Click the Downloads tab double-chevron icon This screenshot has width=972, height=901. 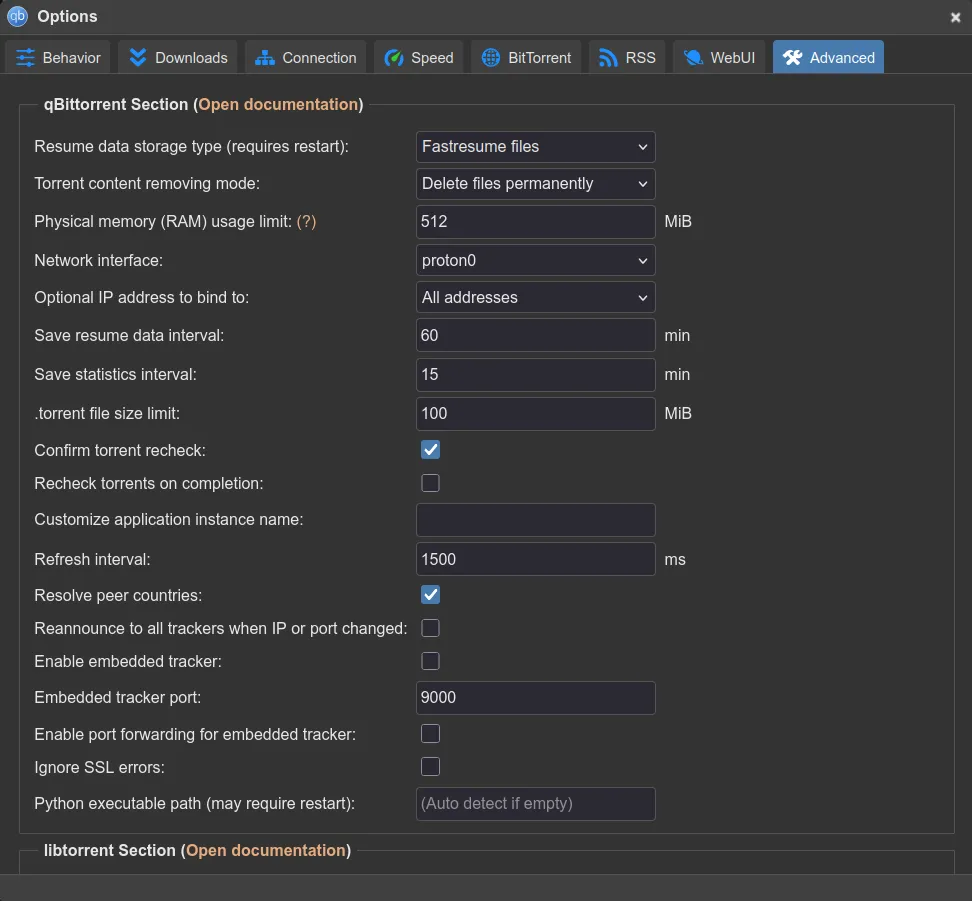(138, 58)
